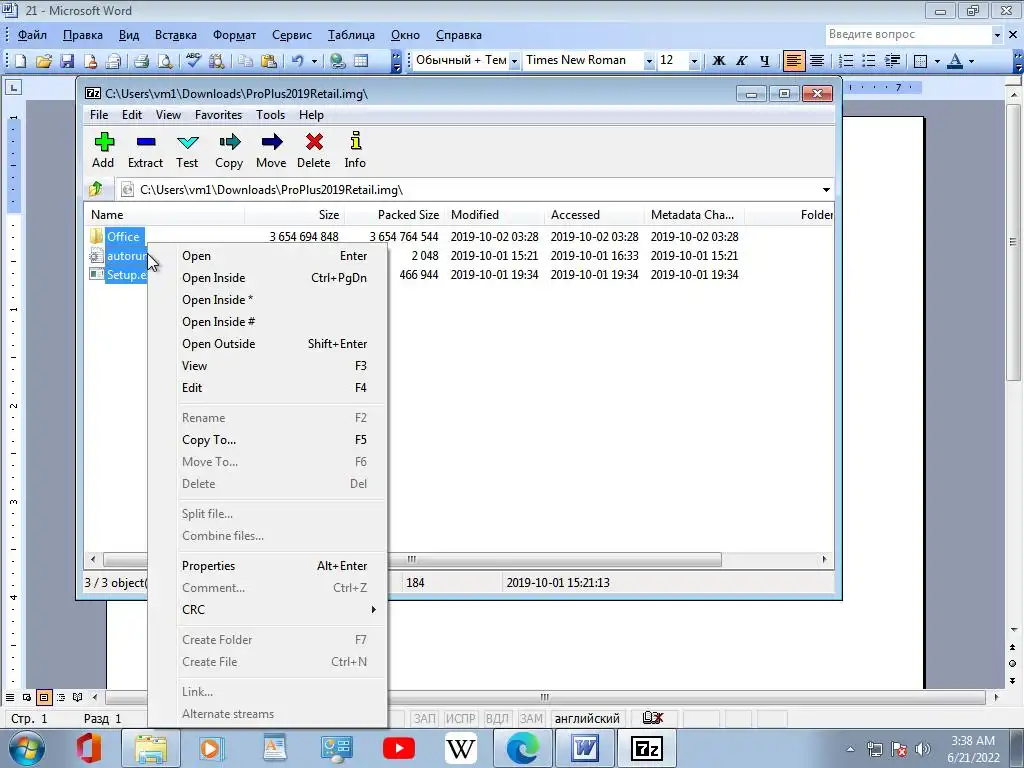Toggle Bold (Ж) formatting in Word
This screenshot has height=768, width=1024.
click(718, 61)
